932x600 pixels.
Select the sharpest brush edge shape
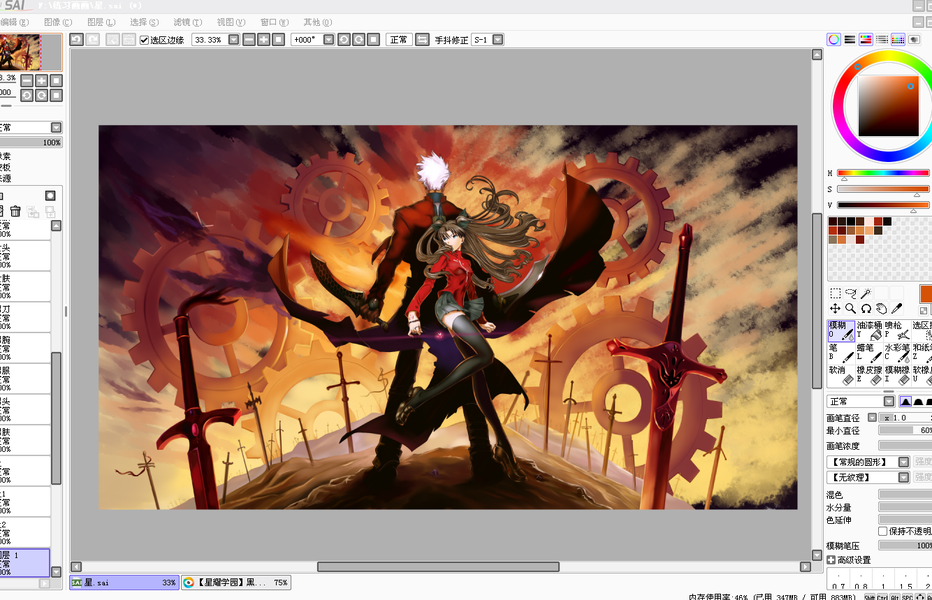905,401
